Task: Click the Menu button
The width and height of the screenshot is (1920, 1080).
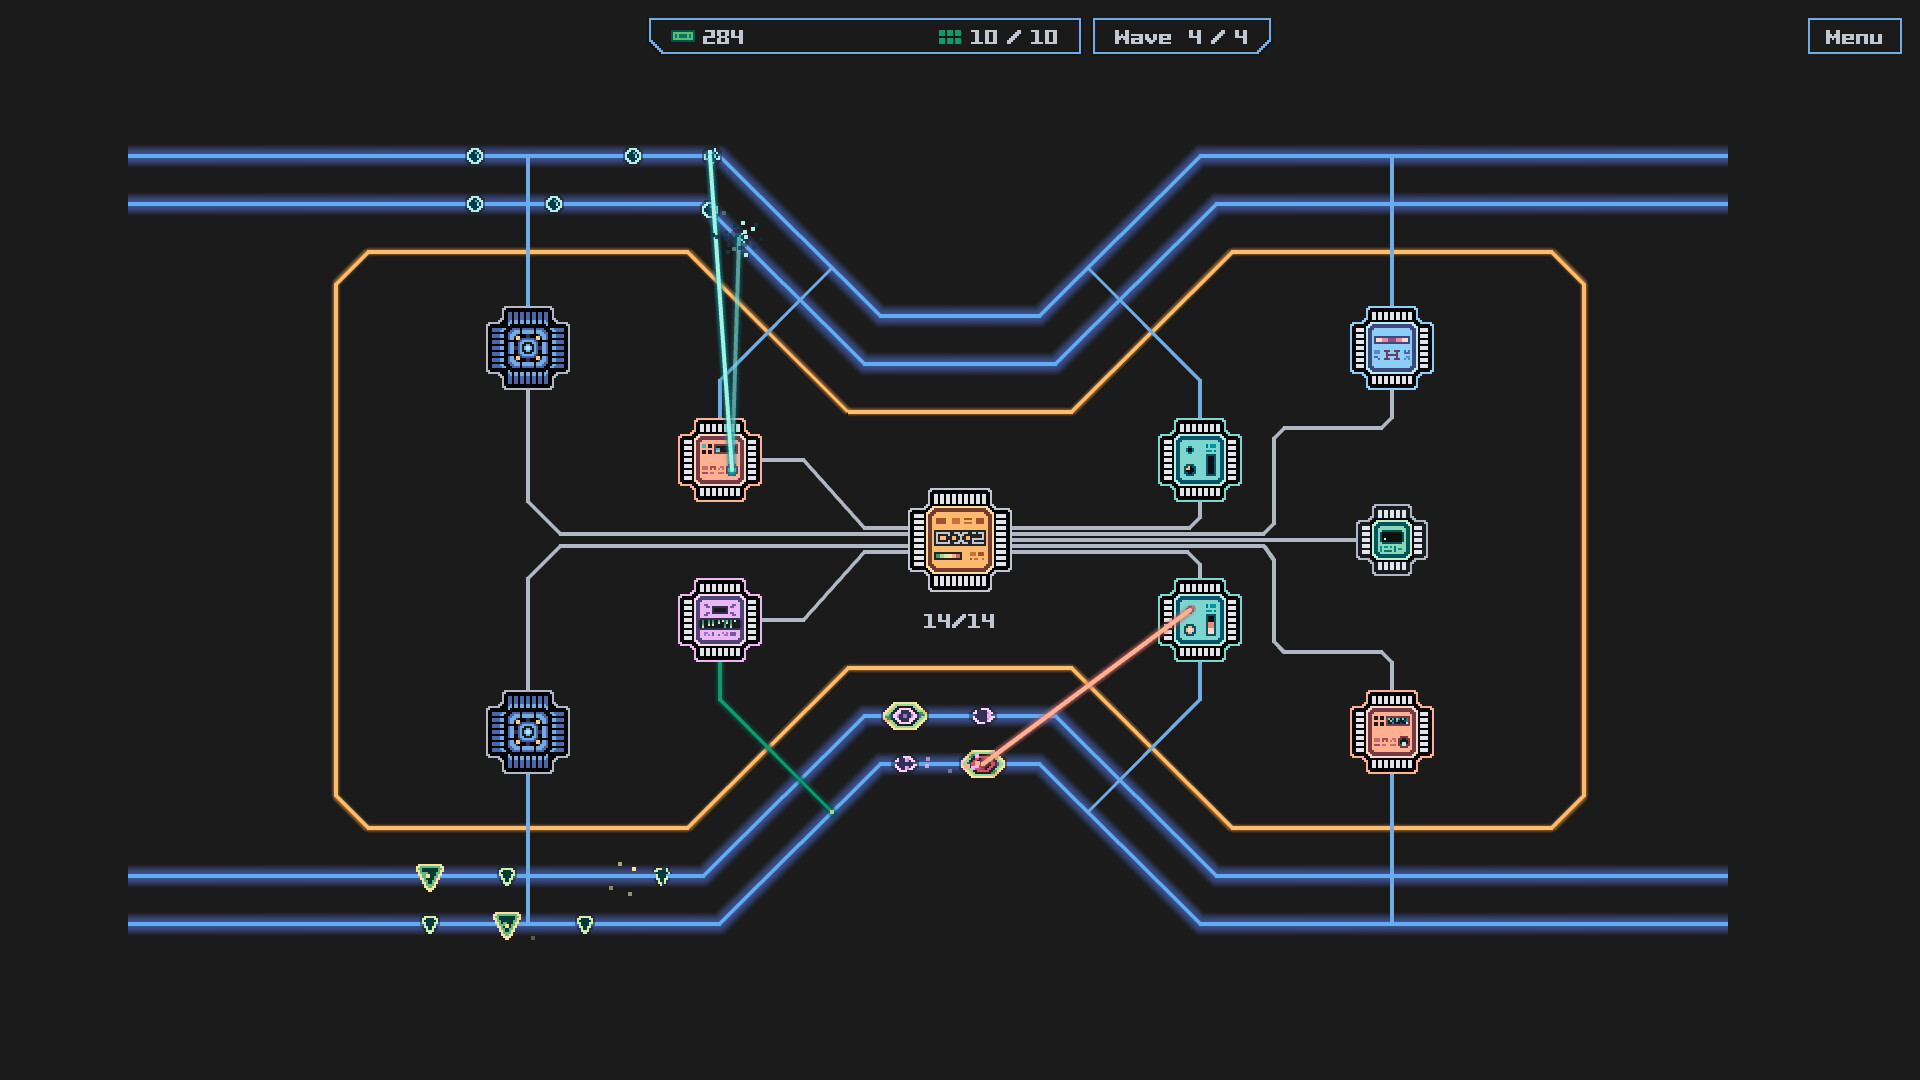Action: click(1853, 37)
